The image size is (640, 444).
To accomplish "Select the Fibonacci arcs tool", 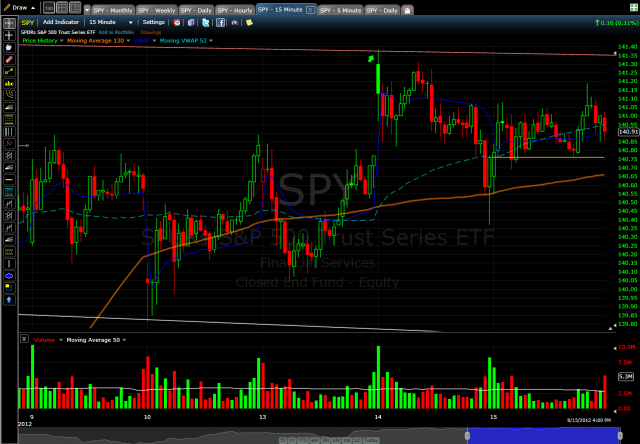I will tap(9, 95).
